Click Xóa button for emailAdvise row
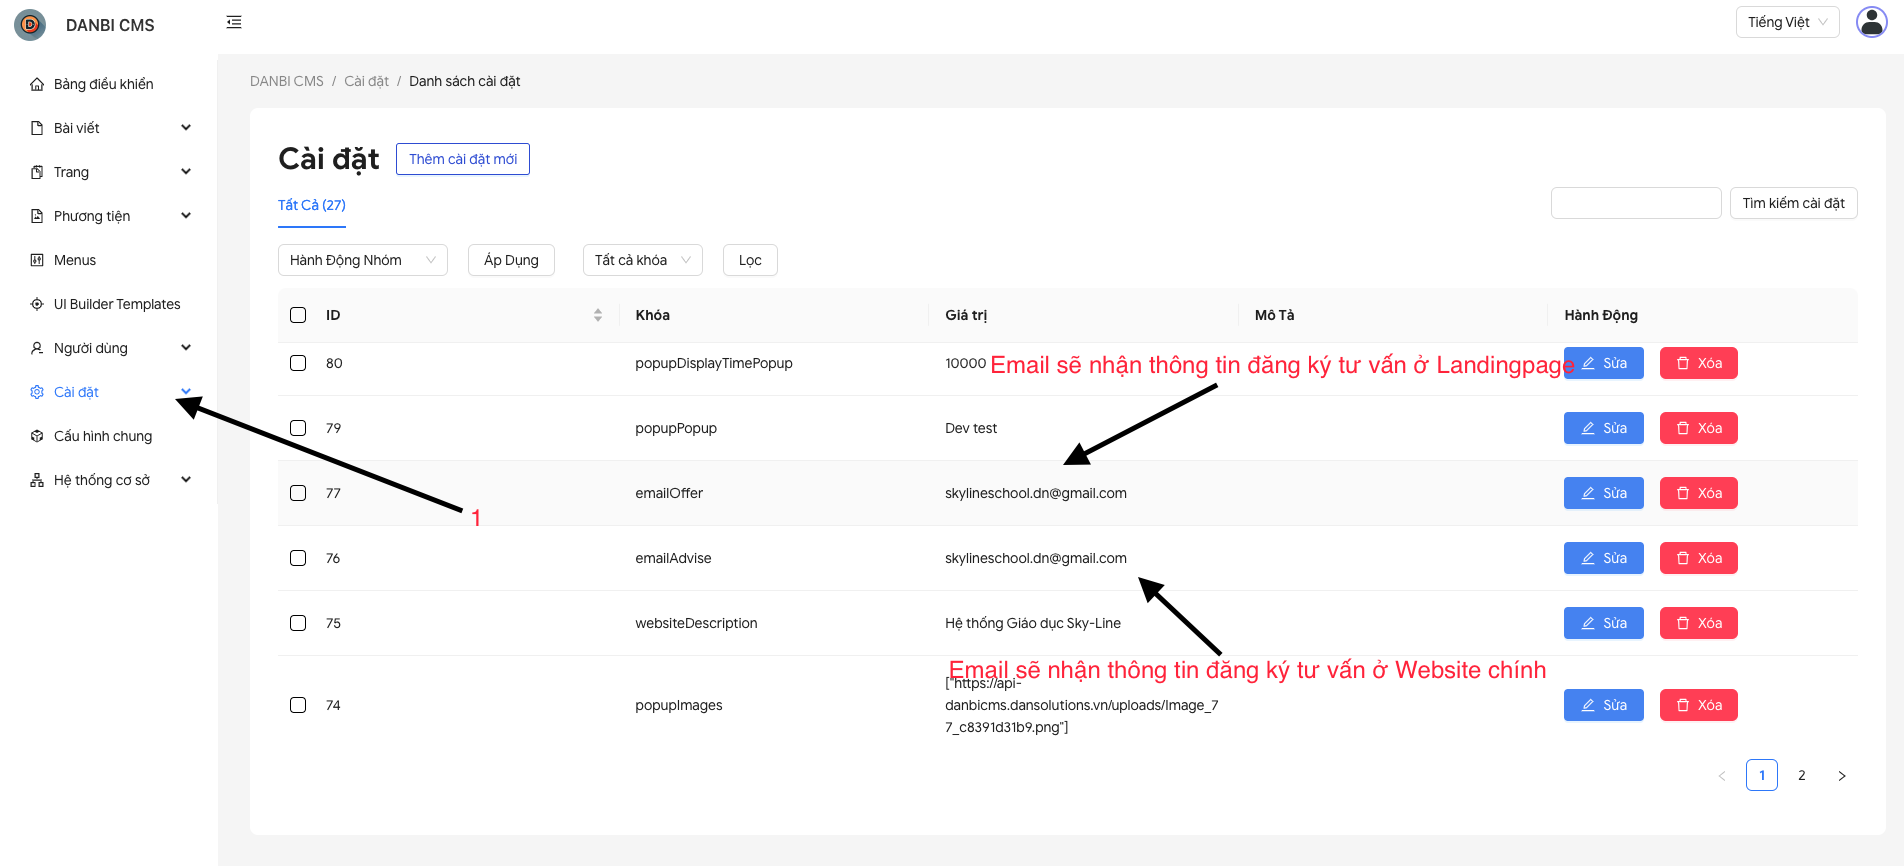The width and height of the screenshot is (1904, 866). pyautogui.click(x=1698, y=558)
